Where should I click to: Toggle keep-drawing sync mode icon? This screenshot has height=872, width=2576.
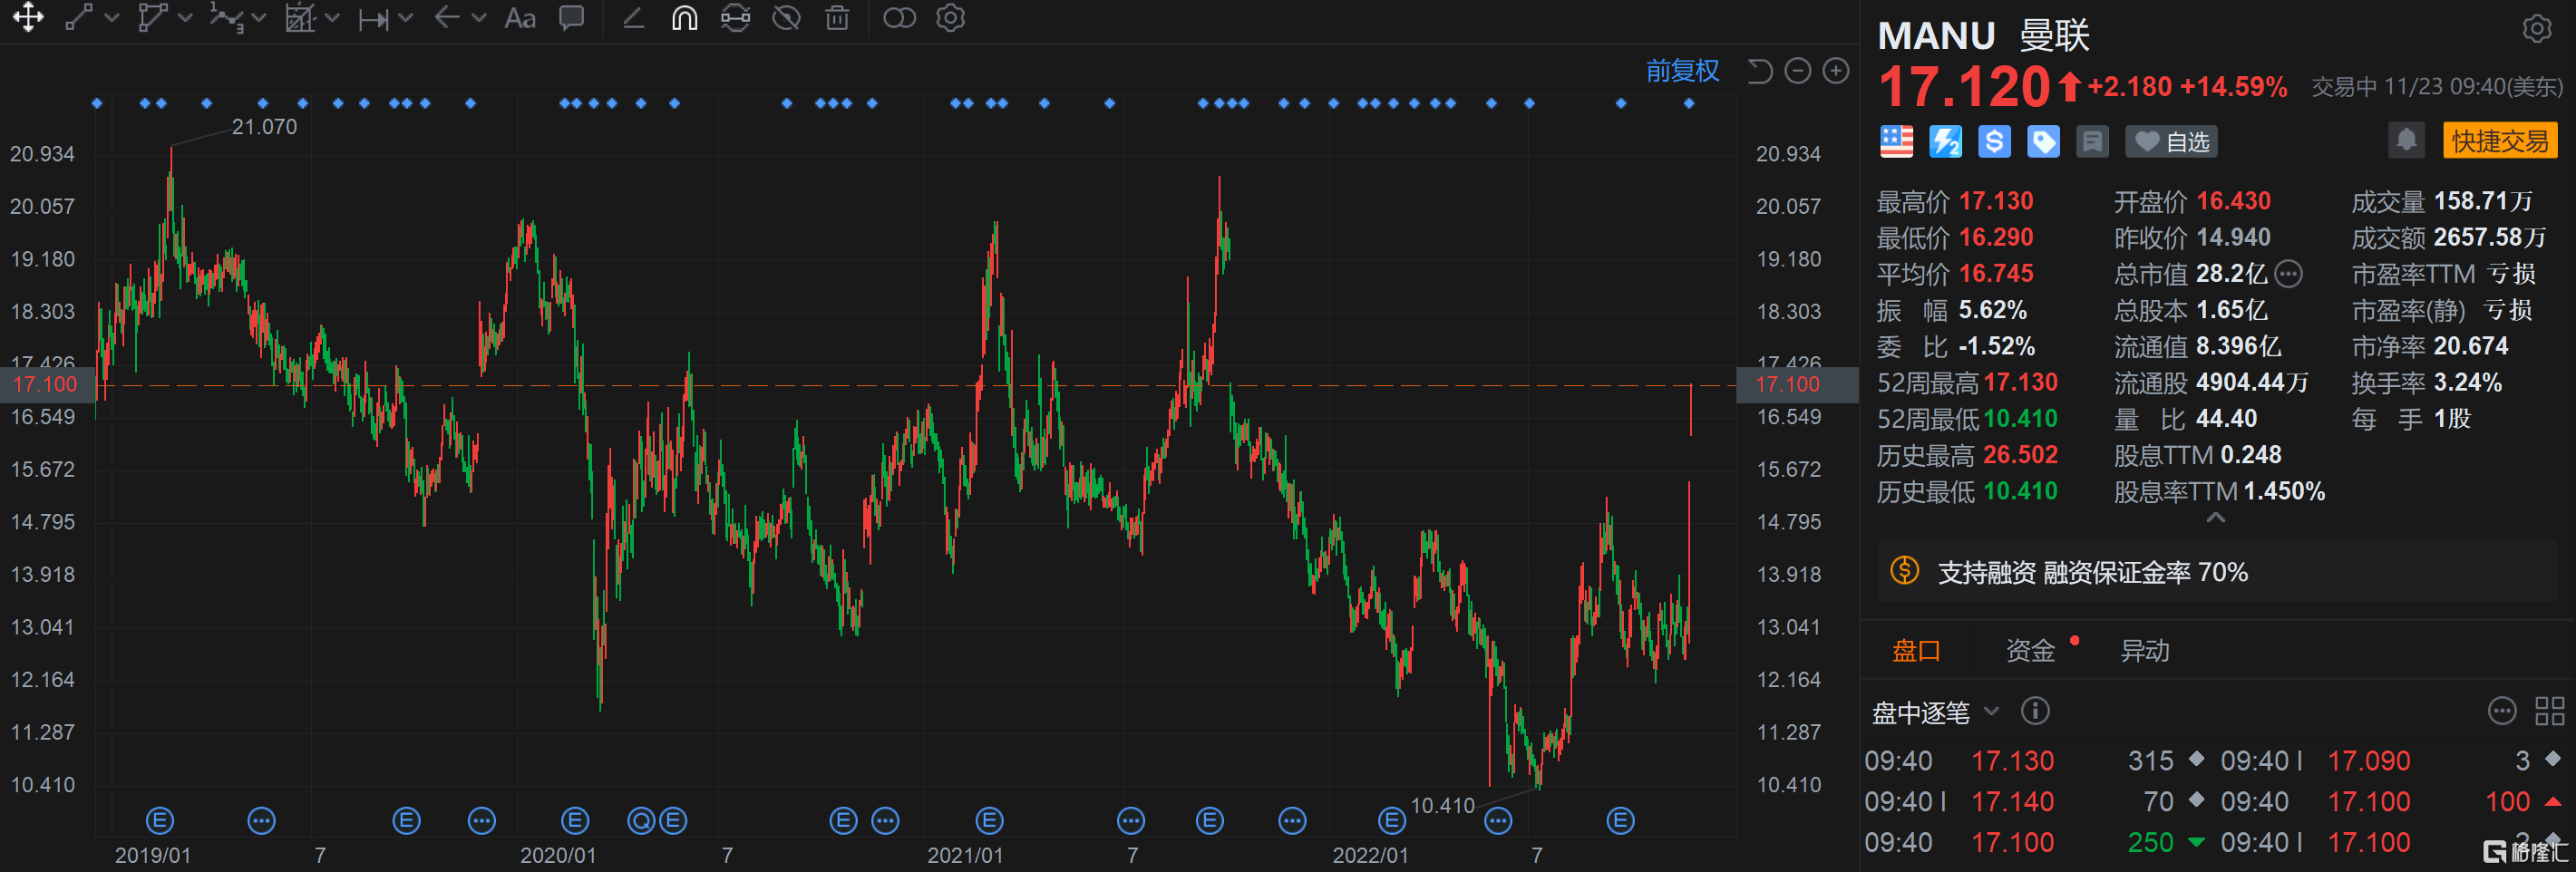[735, 18]
